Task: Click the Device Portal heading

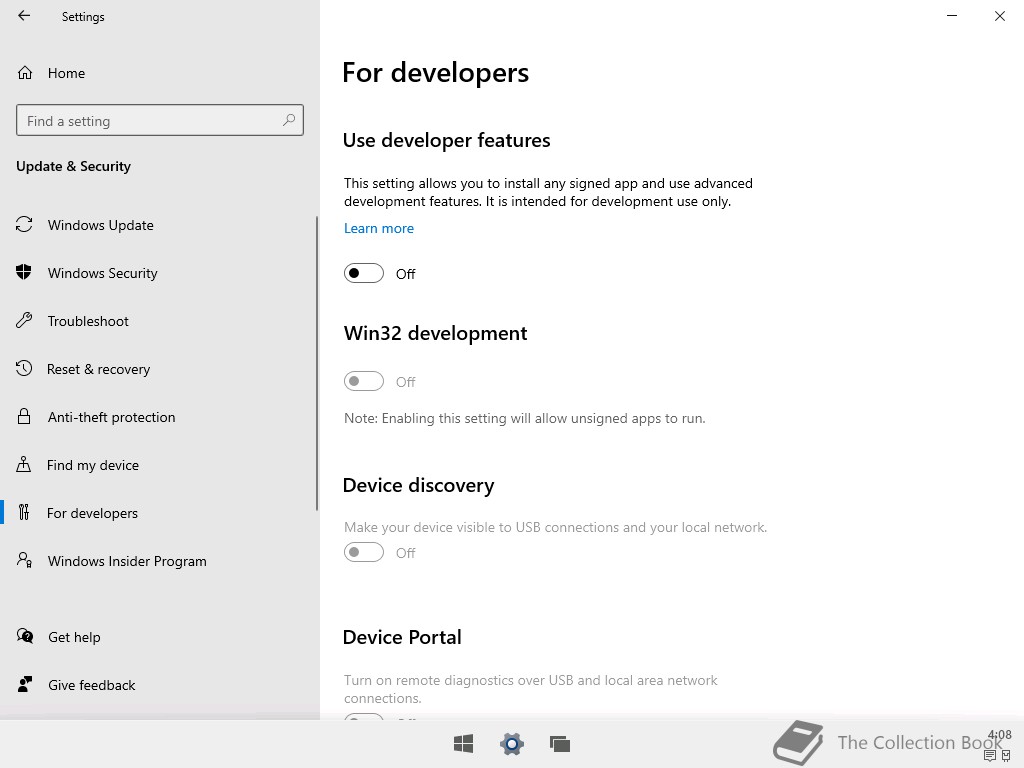Action: tap(402, 637)
